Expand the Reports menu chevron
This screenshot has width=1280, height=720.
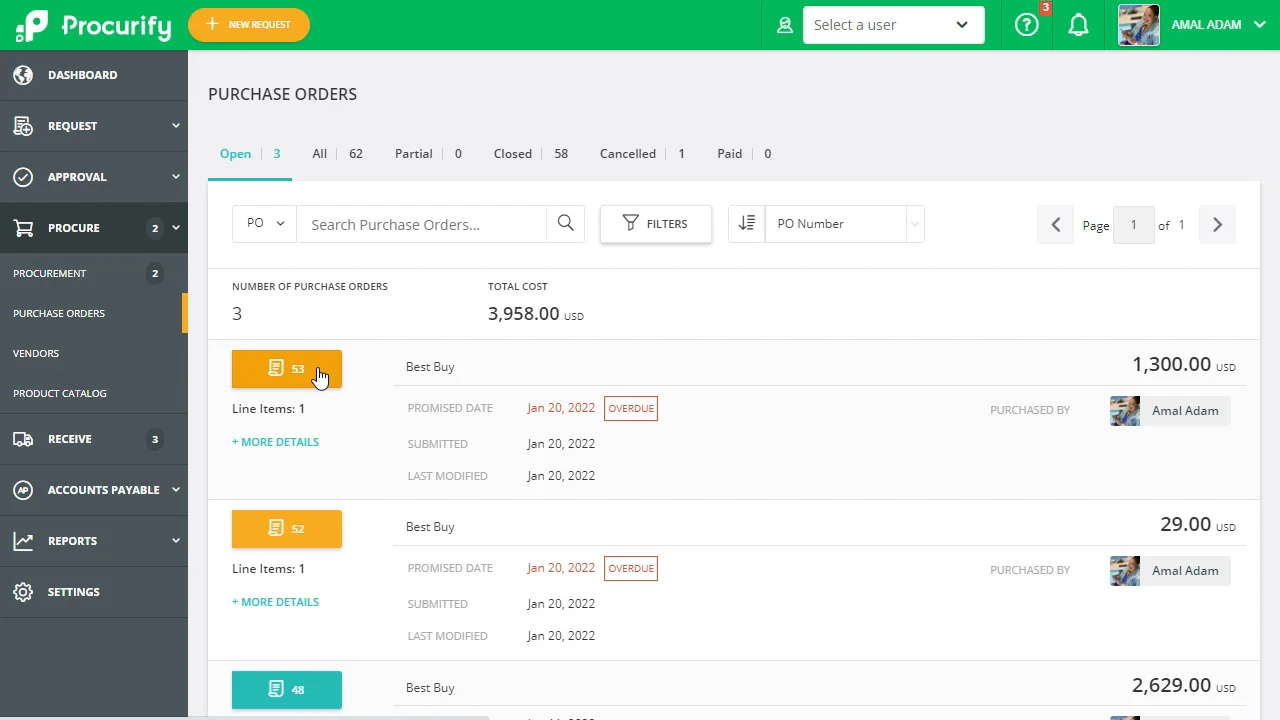tap(176, 541)
